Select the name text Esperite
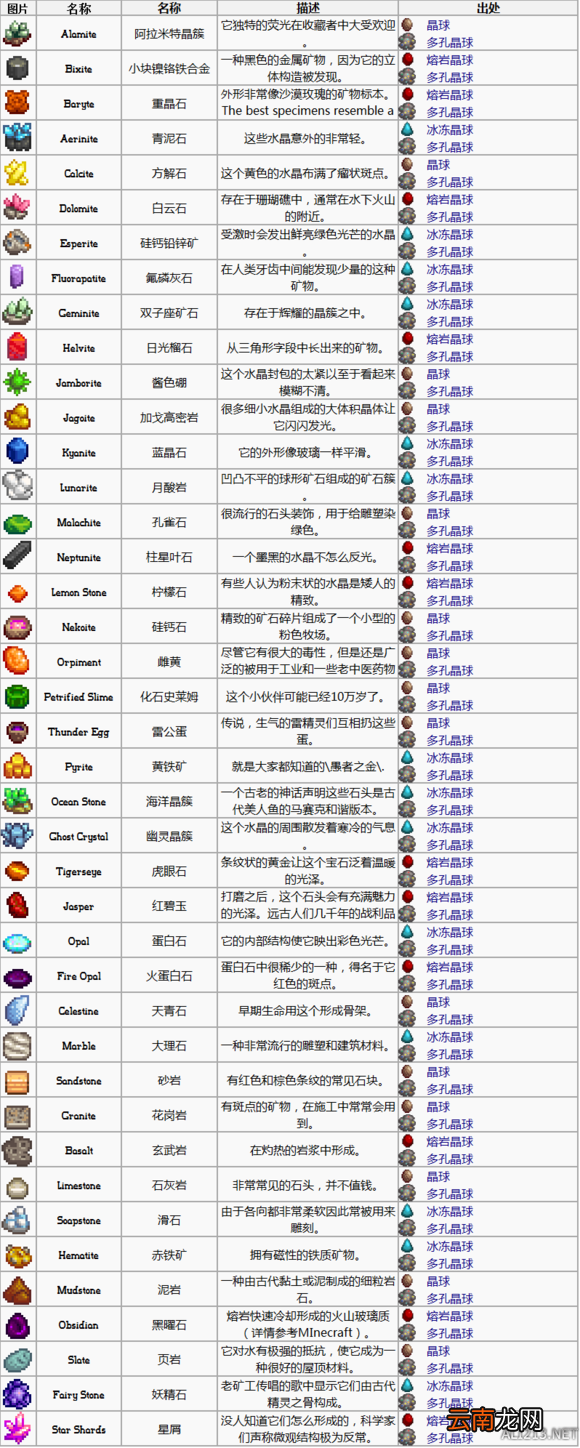Viewport: 580px width, 1448px height. point(79,243)
